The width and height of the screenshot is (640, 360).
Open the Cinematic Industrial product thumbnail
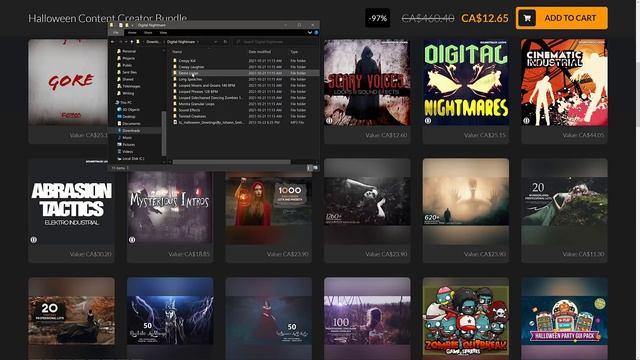[564, 82]
